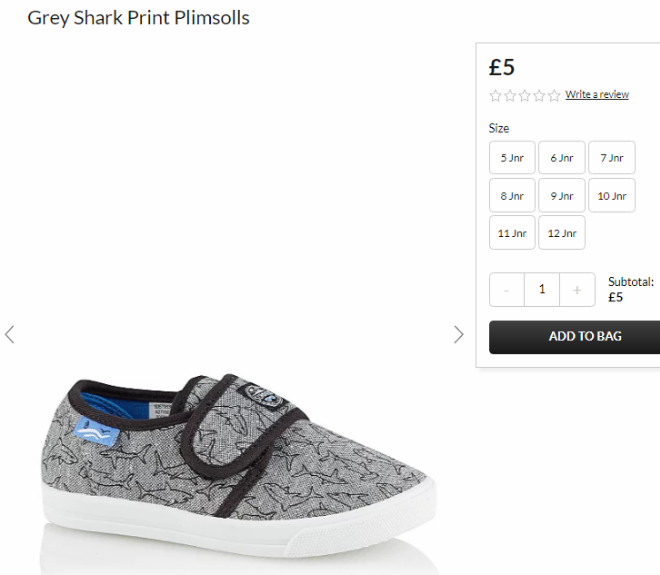Give a three star rating

(x=525, y=96)
